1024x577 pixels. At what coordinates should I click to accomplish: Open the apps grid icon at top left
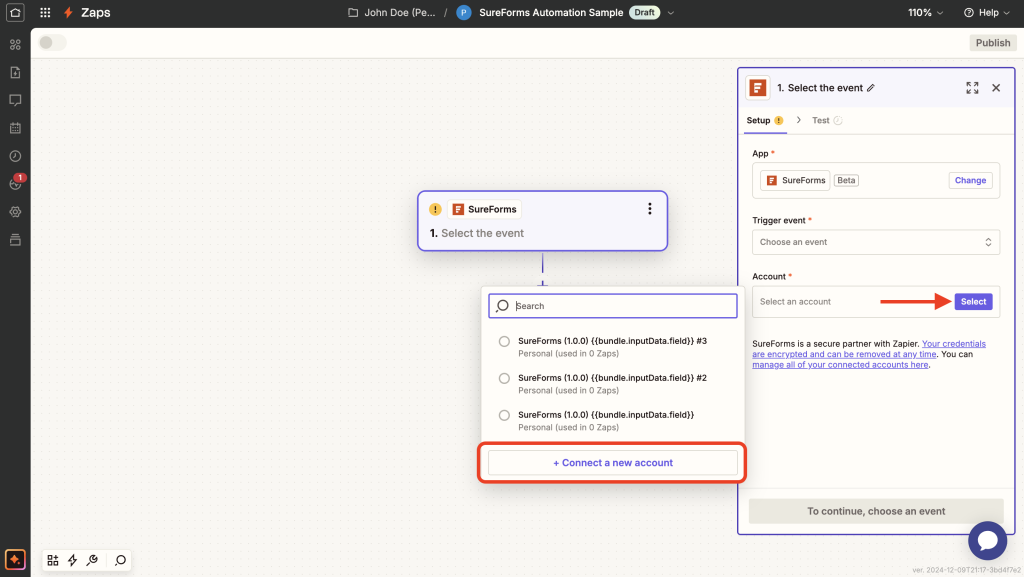click(44, 12)
